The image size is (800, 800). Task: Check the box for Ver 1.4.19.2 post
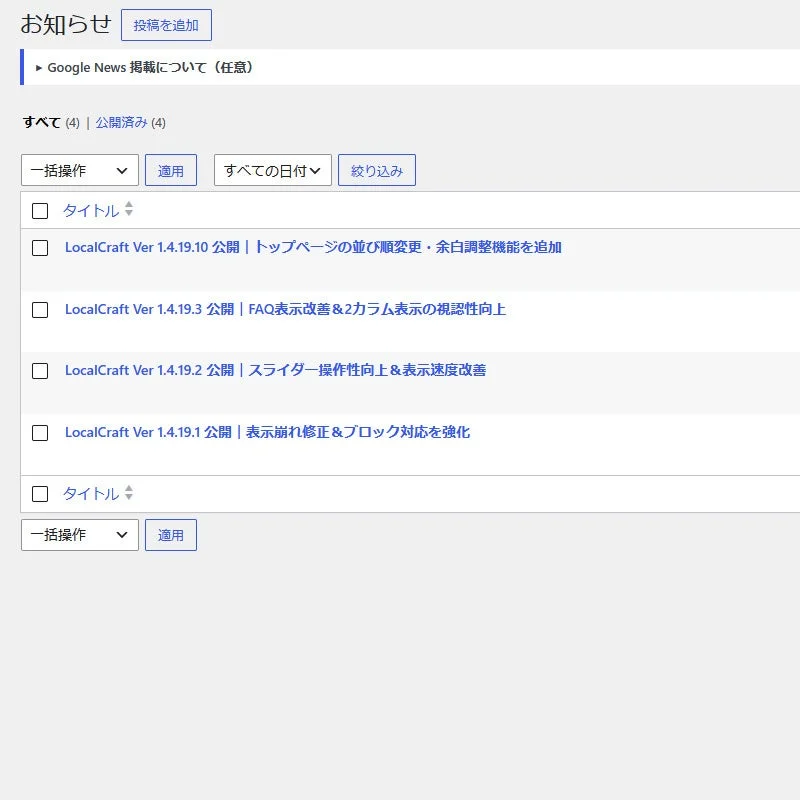point(40,371)
